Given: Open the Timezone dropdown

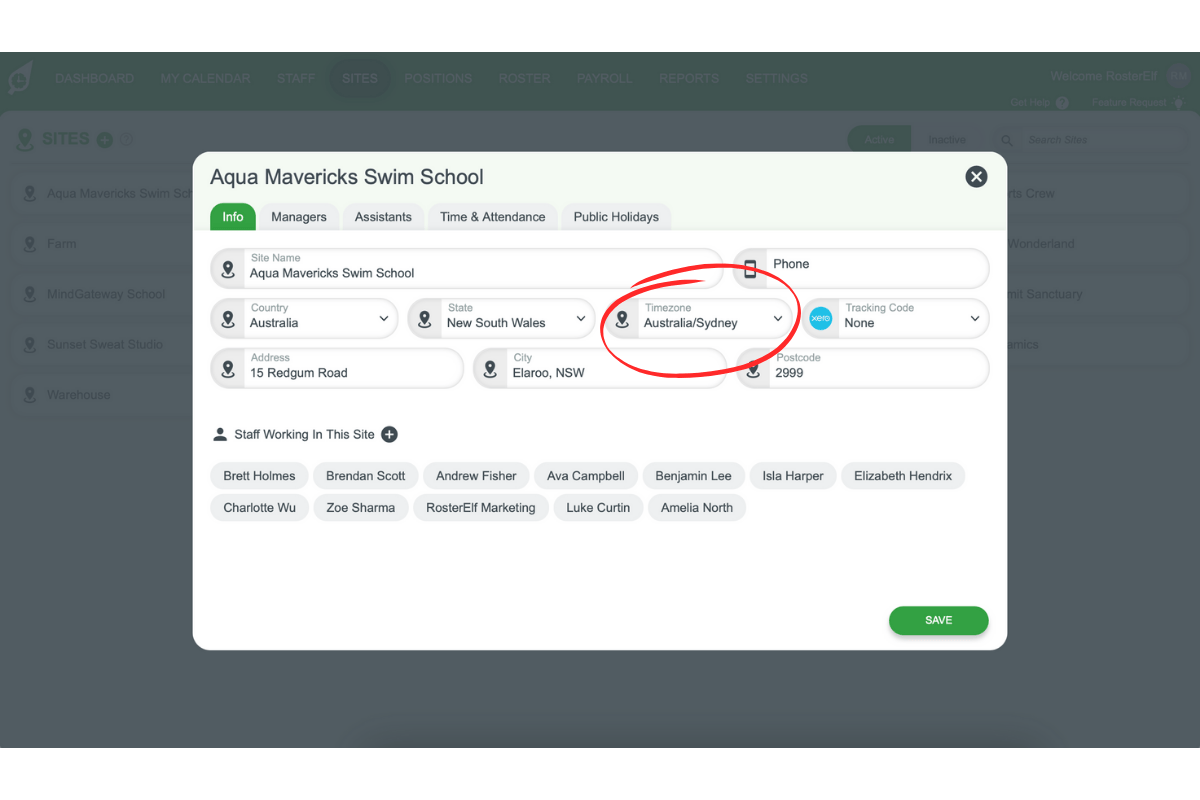Looking at the screenshot, I should [777, 318].
